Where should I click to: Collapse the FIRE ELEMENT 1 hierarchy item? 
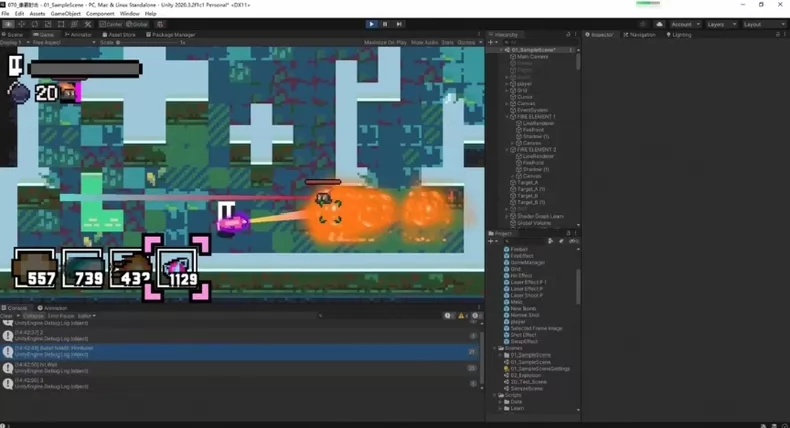pyautogui.click(x=507, y=117)
